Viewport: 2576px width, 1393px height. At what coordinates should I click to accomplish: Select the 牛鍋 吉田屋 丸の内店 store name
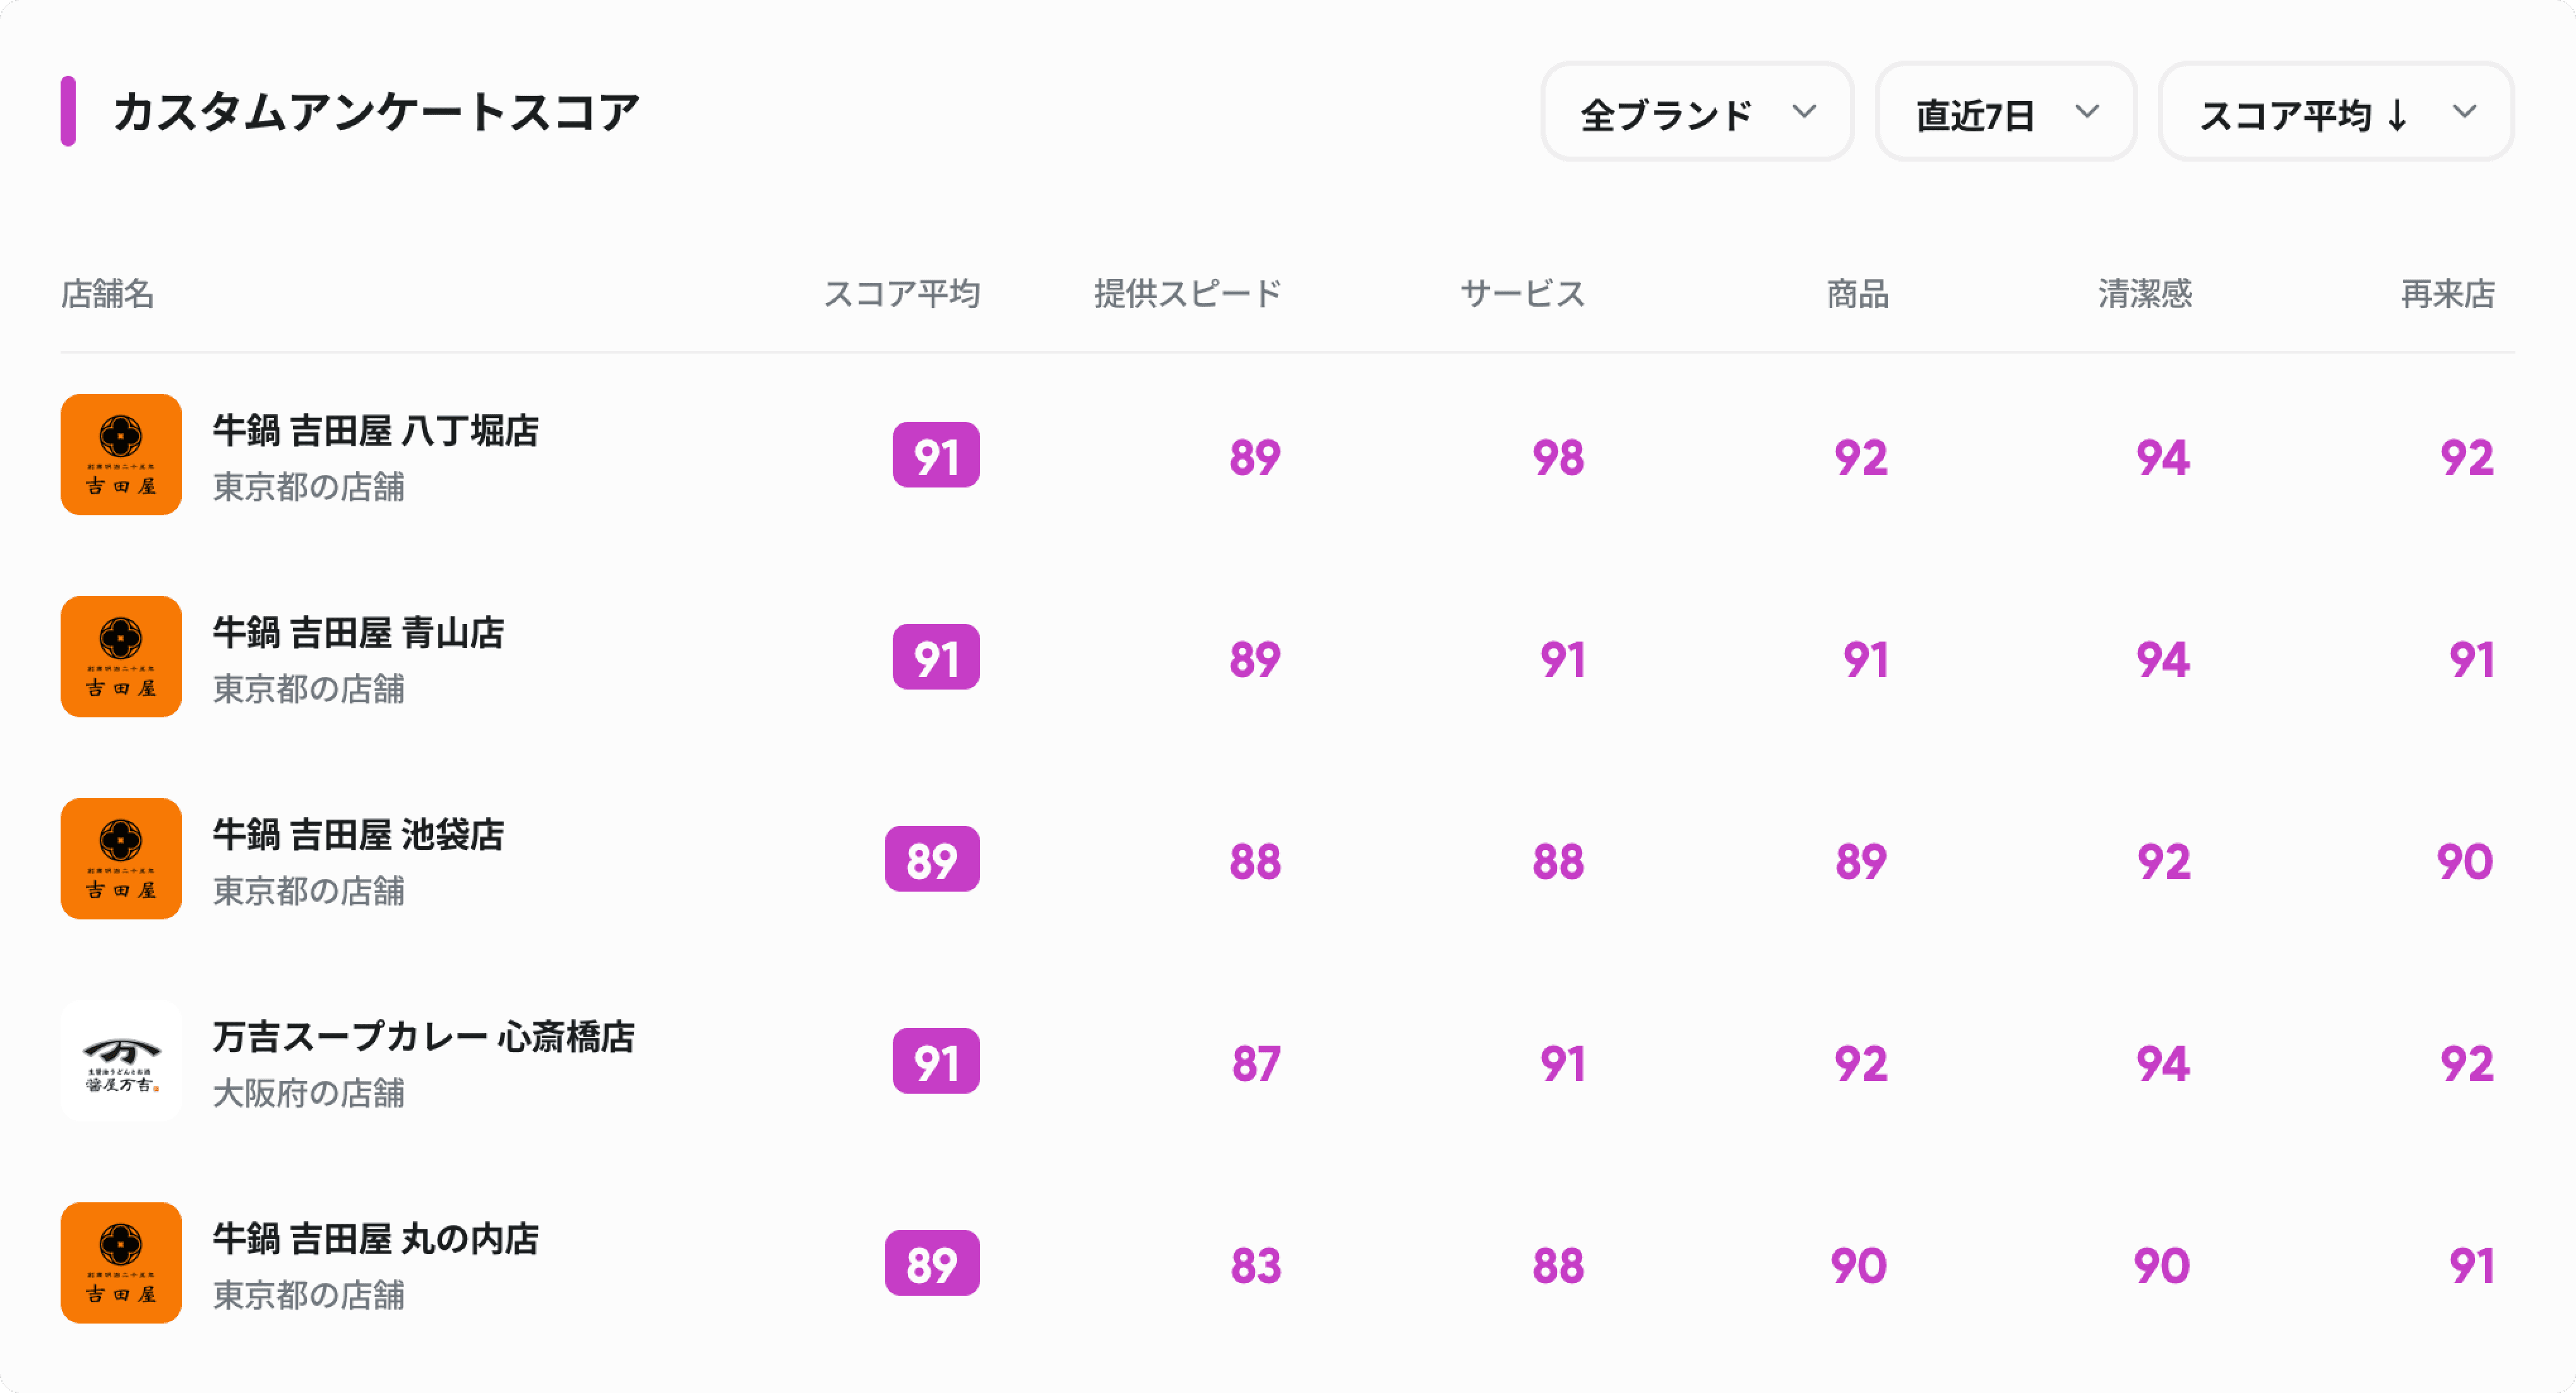tap(375, 1239)
